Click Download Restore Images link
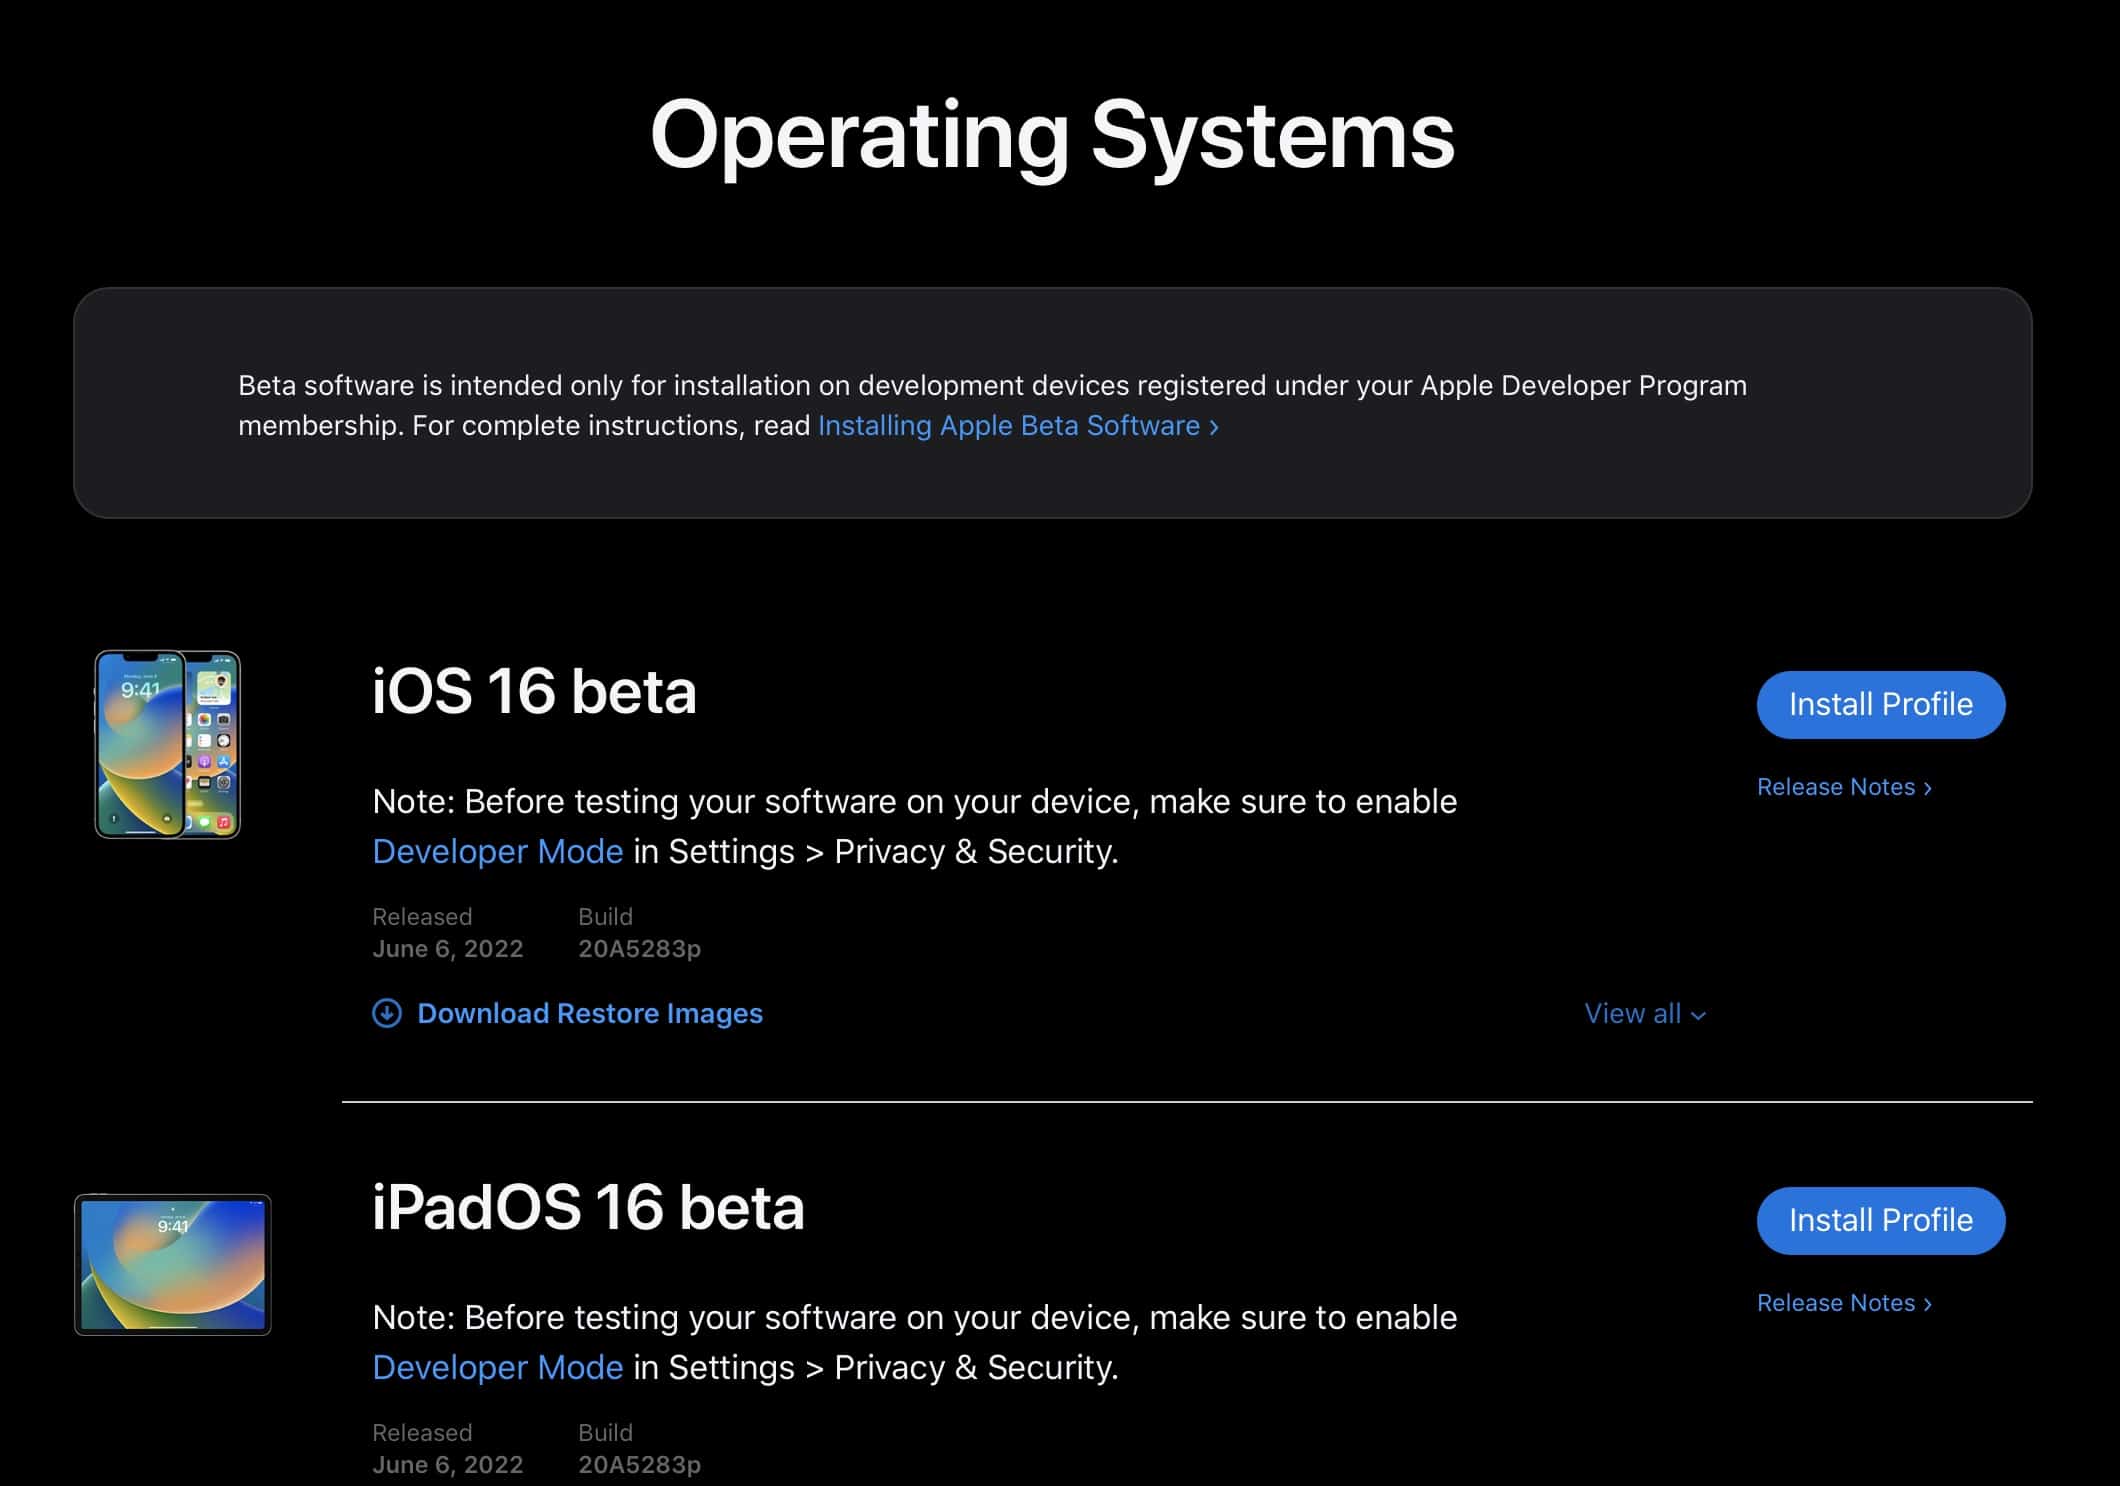Screen dimensions: 2120x1486 [589, 1013]
